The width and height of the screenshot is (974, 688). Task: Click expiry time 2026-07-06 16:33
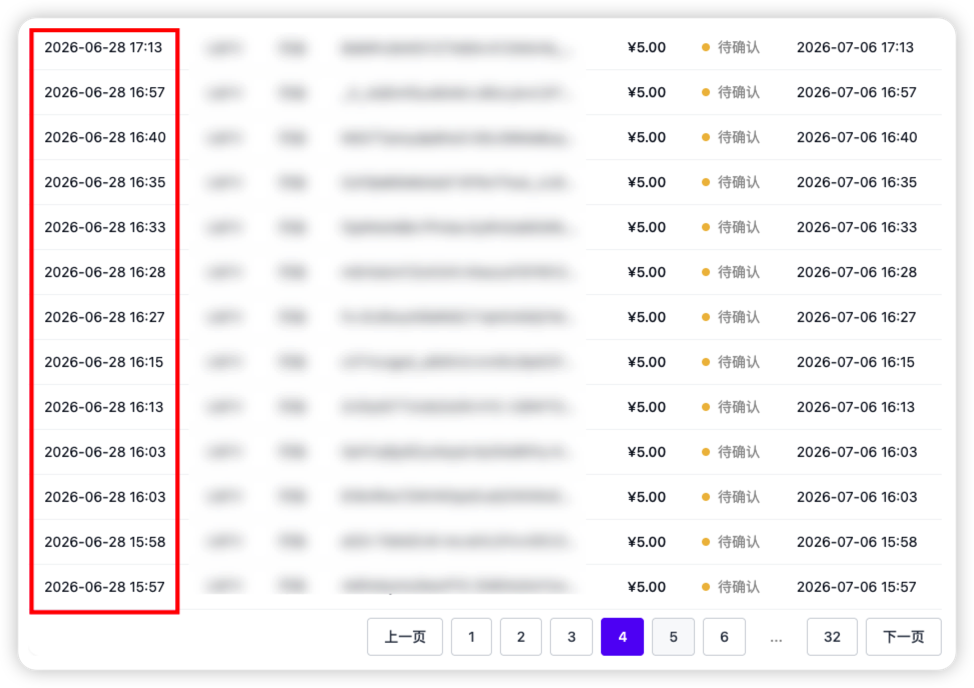(x=857, y=227)
